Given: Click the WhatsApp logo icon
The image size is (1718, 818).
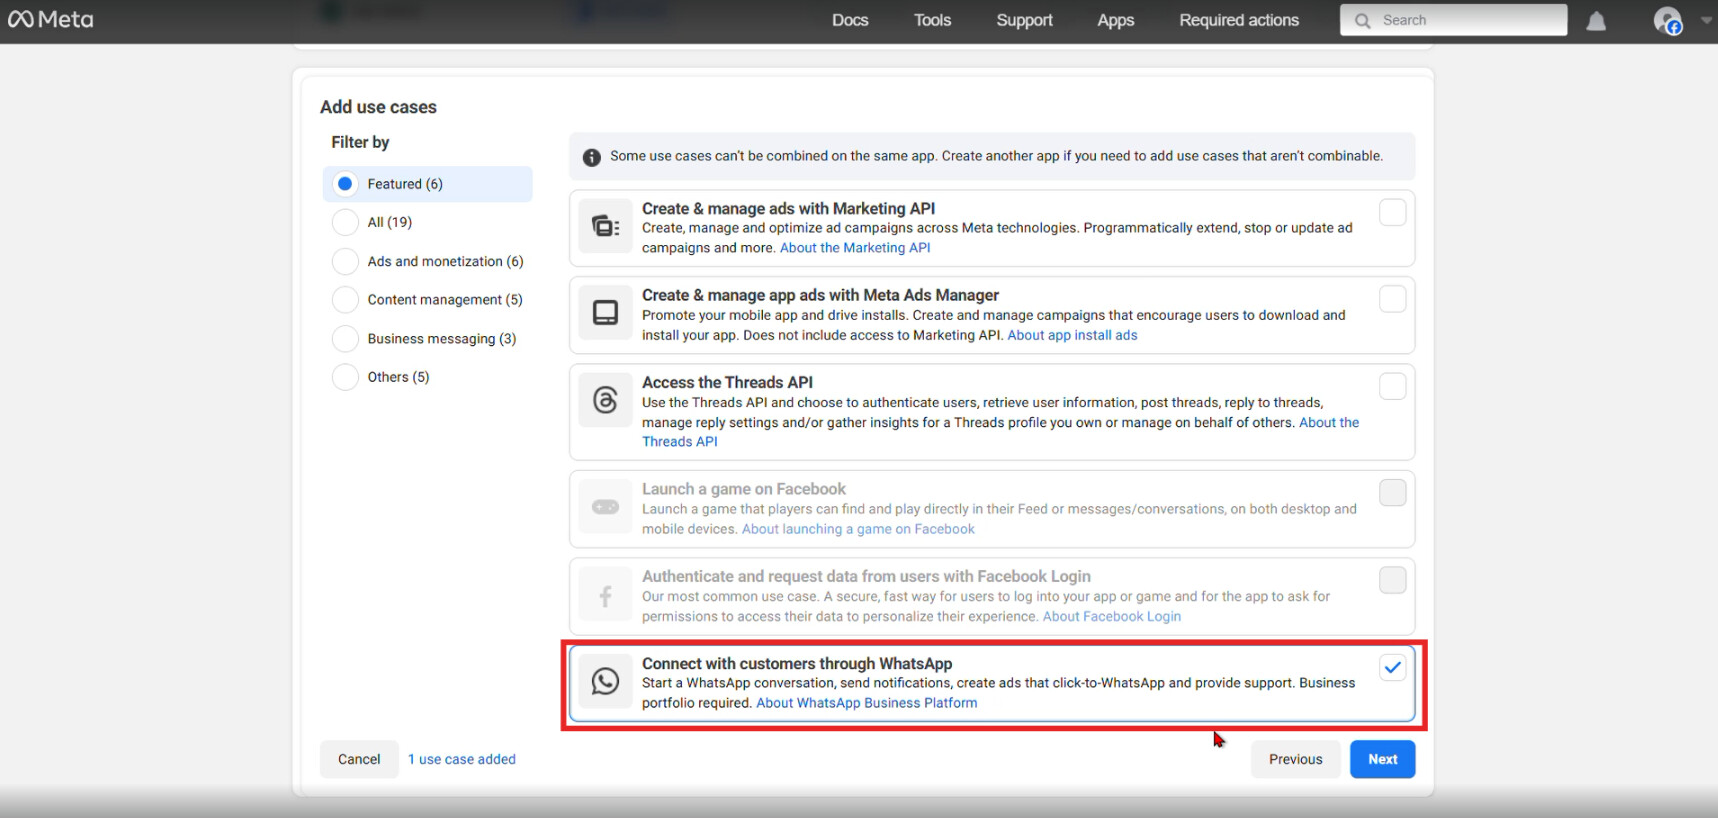Looking at the screenshot, I should pyautogui.click(x=605, y=682).
